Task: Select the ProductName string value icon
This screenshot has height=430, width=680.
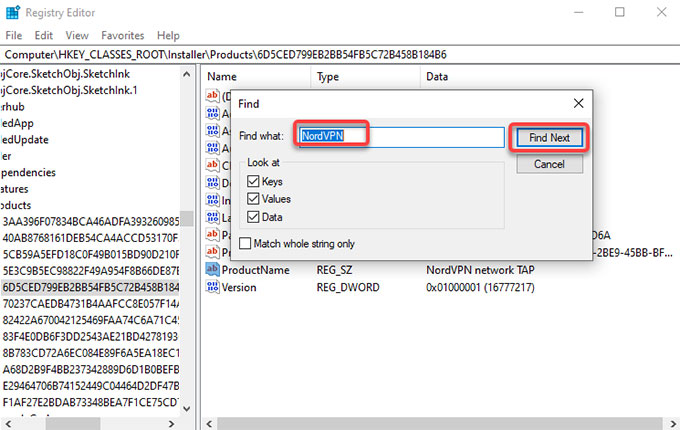Action: pos(212,270)
